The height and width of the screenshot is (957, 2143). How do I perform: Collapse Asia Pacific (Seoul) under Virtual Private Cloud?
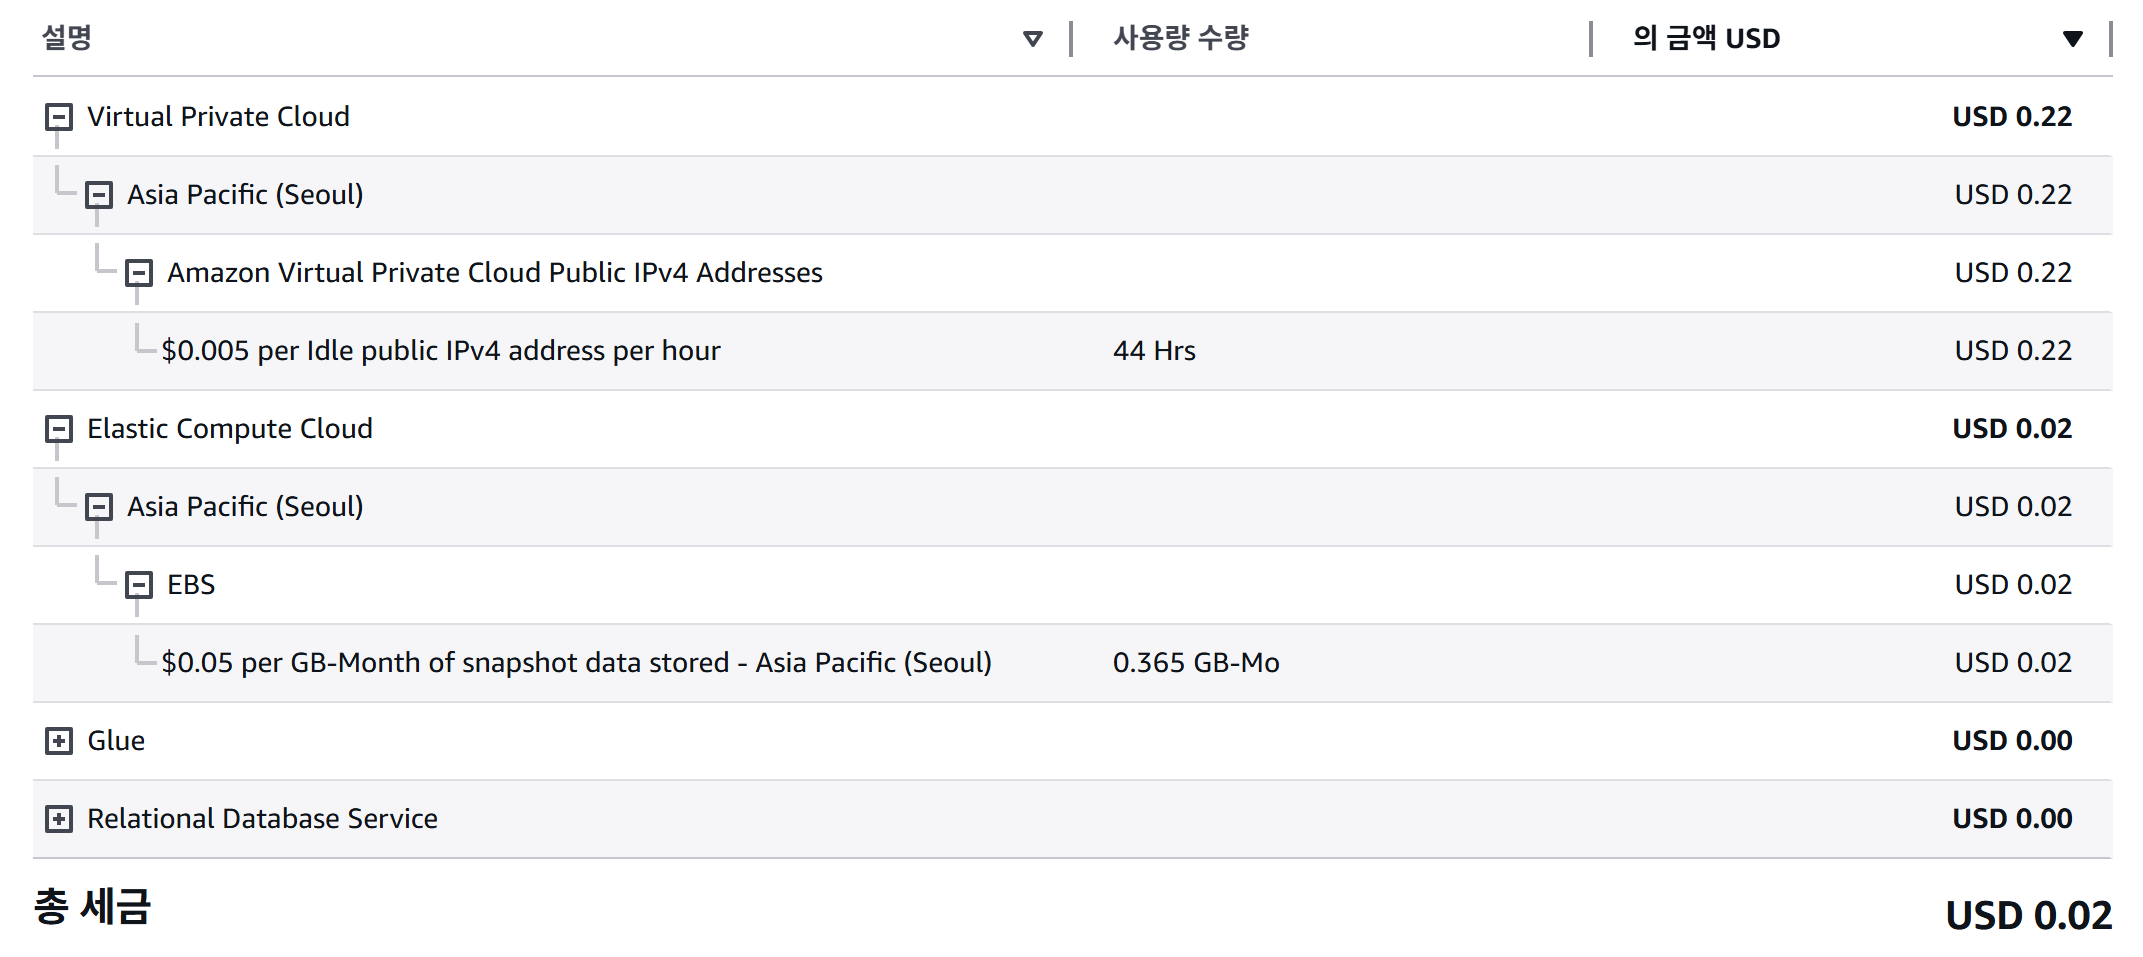(99, 195)
